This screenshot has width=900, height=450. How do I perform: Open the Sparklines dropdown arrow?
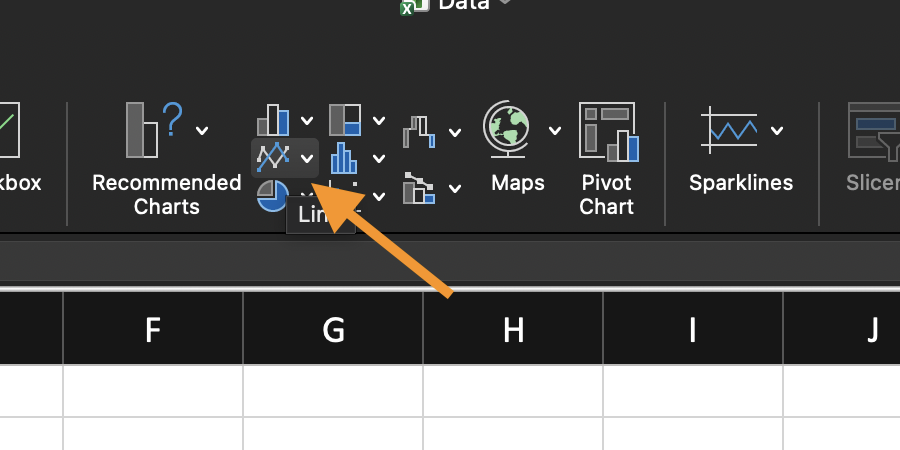777,130
